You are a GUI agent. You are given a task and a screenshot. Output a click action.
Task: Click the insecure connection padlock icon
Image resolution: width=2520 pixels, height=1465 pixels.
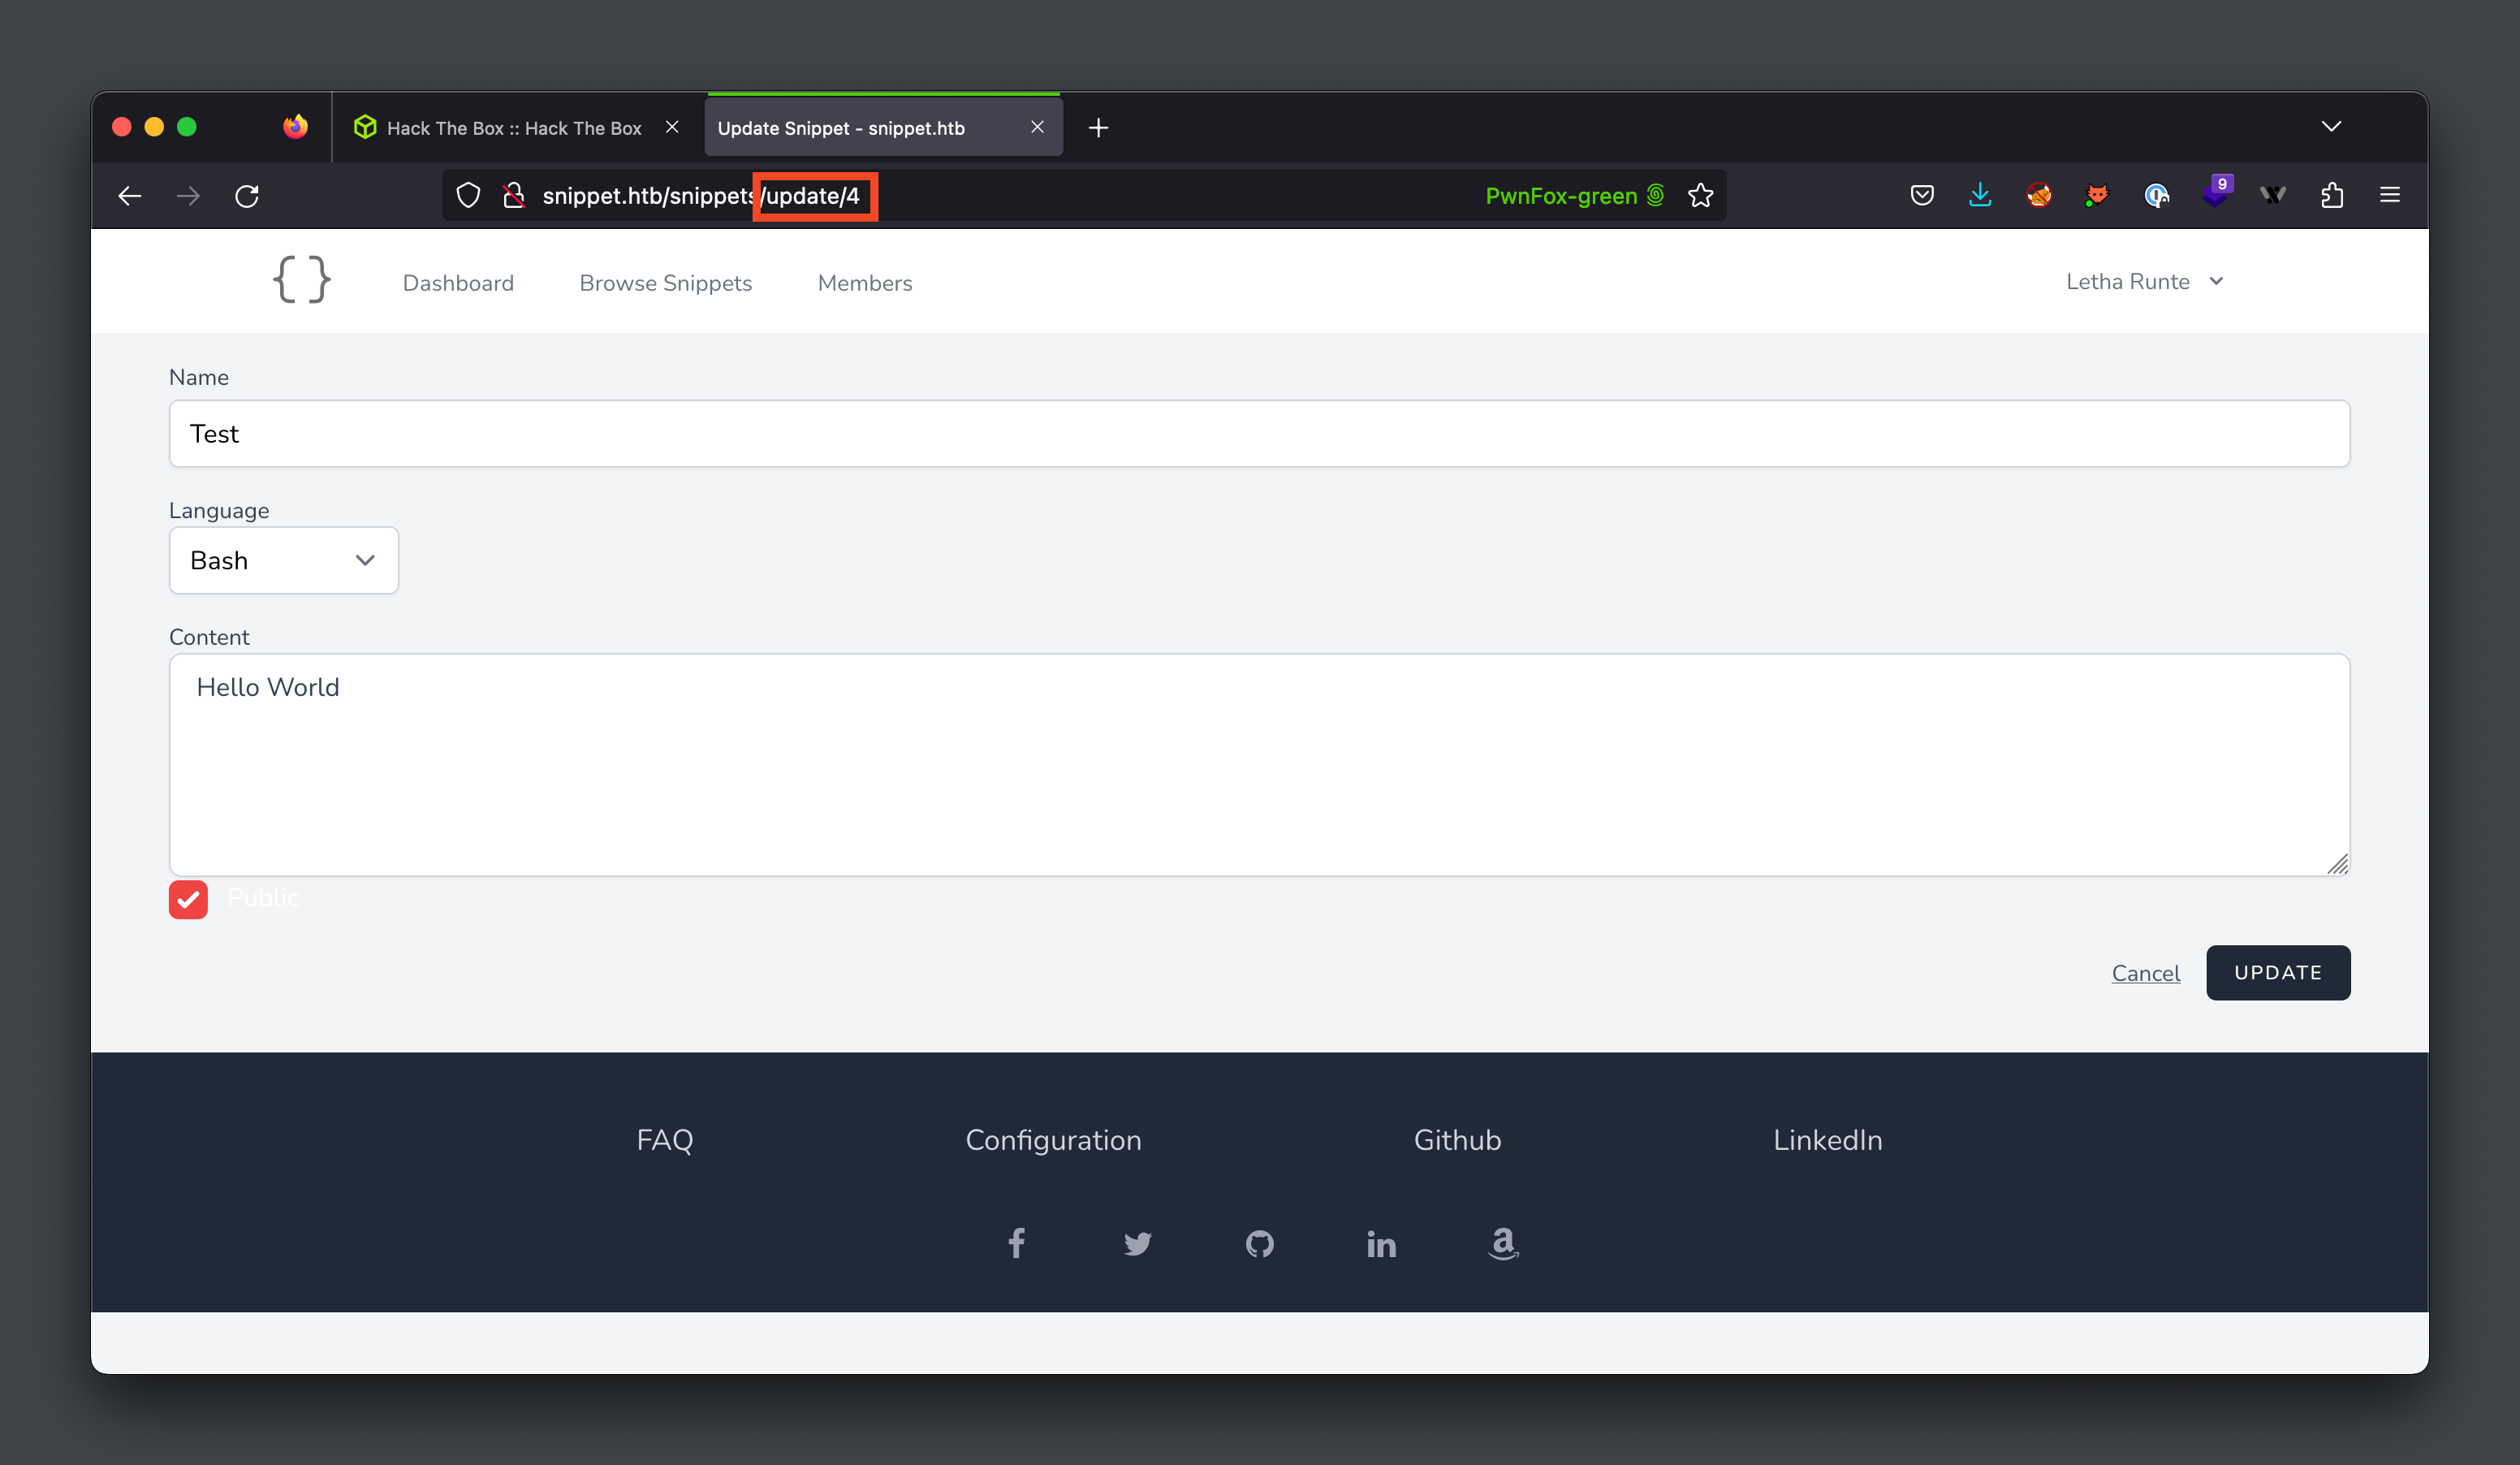click(514, 196)
